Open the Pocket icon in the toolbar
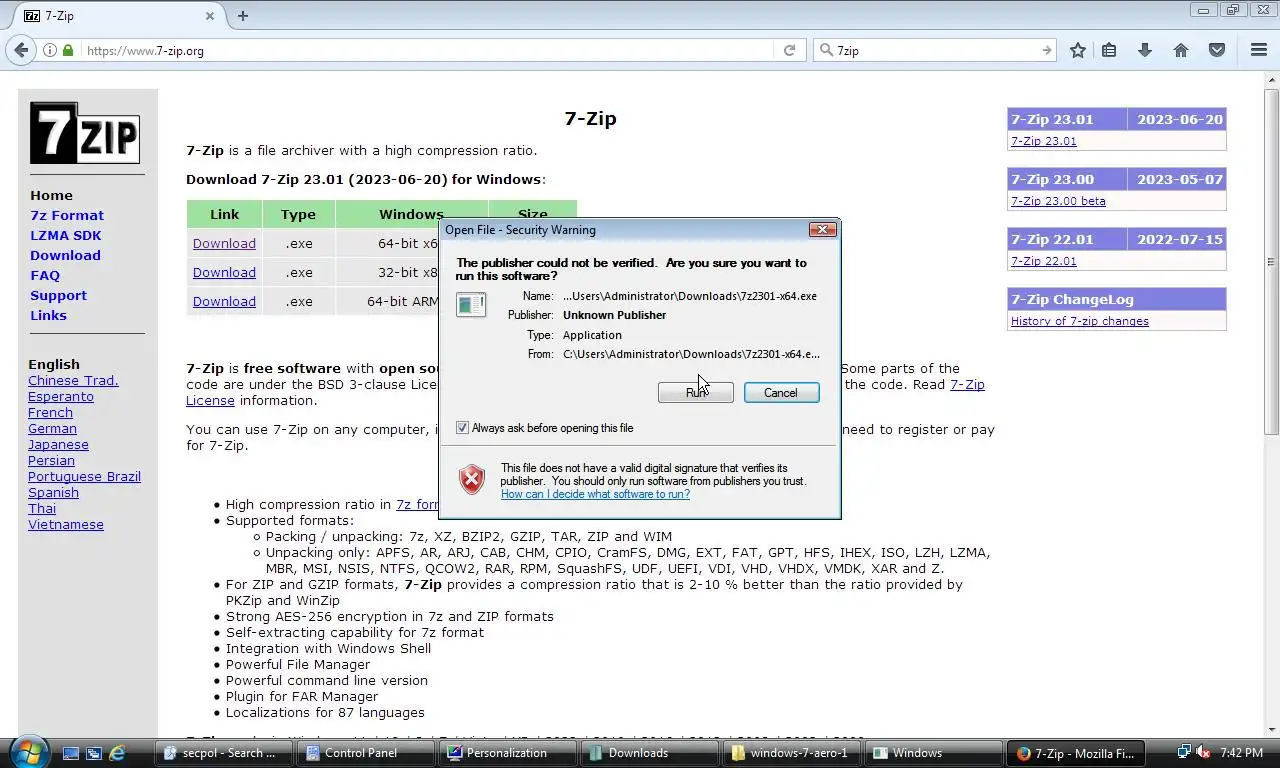1280x768 pixels. [1217, 50]
